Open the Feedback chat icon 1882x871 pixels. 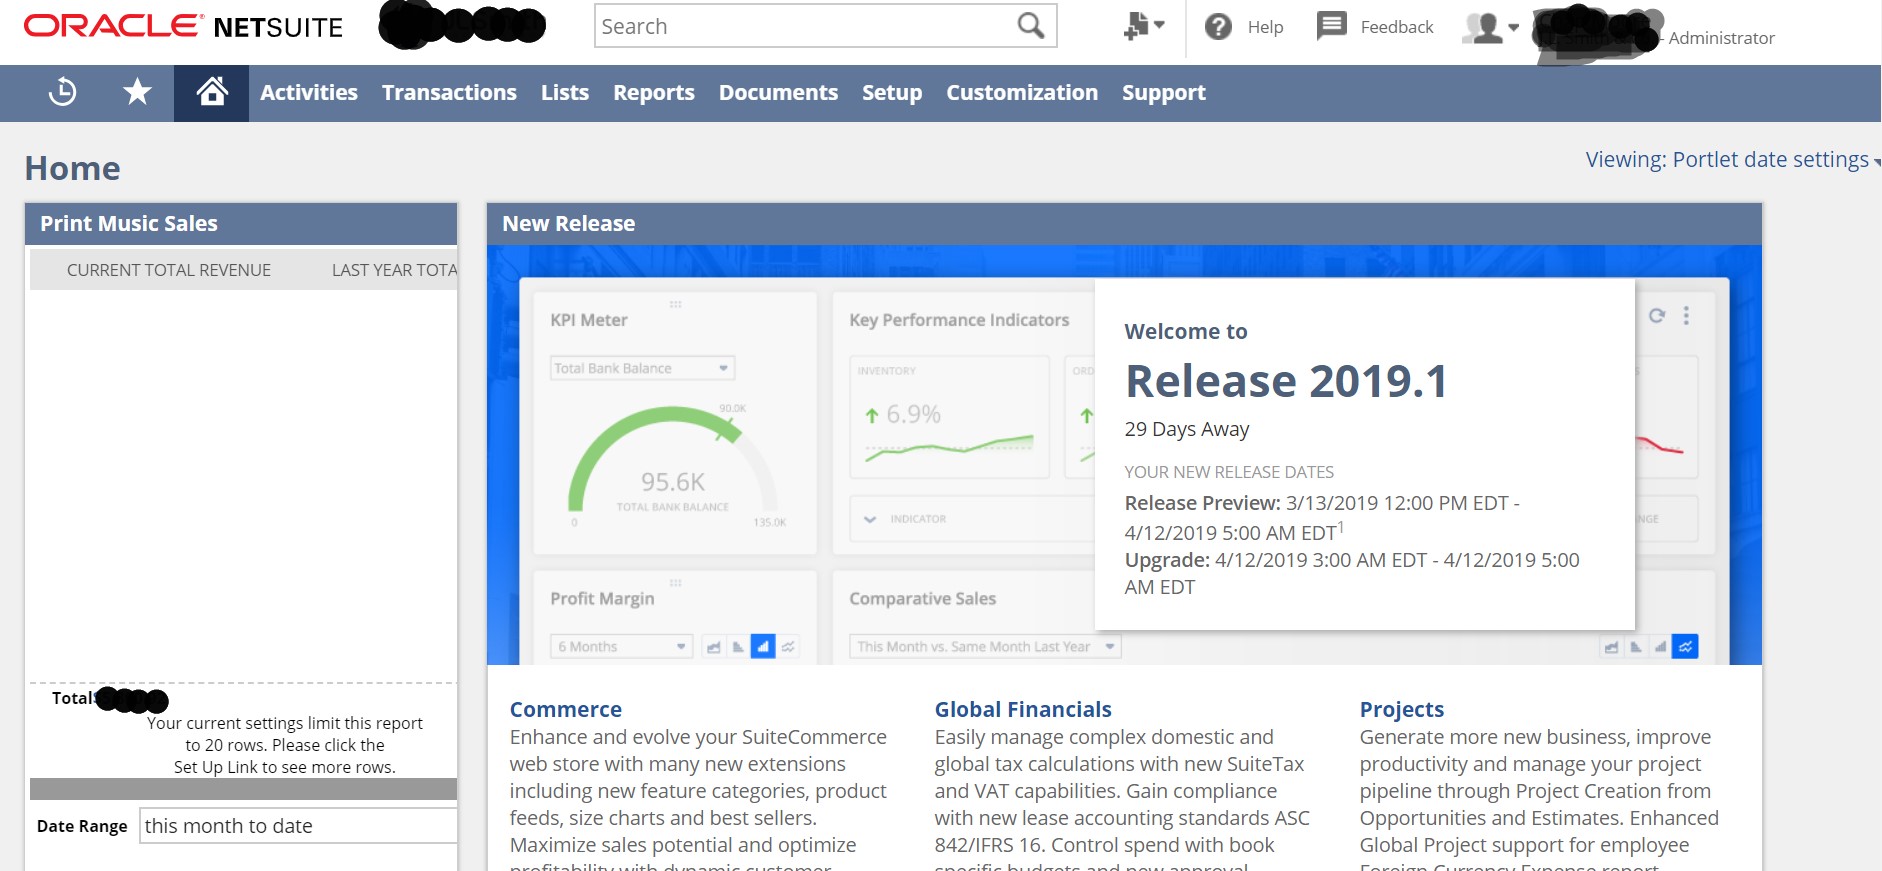pyautogui.click(x=1332, y=26)
